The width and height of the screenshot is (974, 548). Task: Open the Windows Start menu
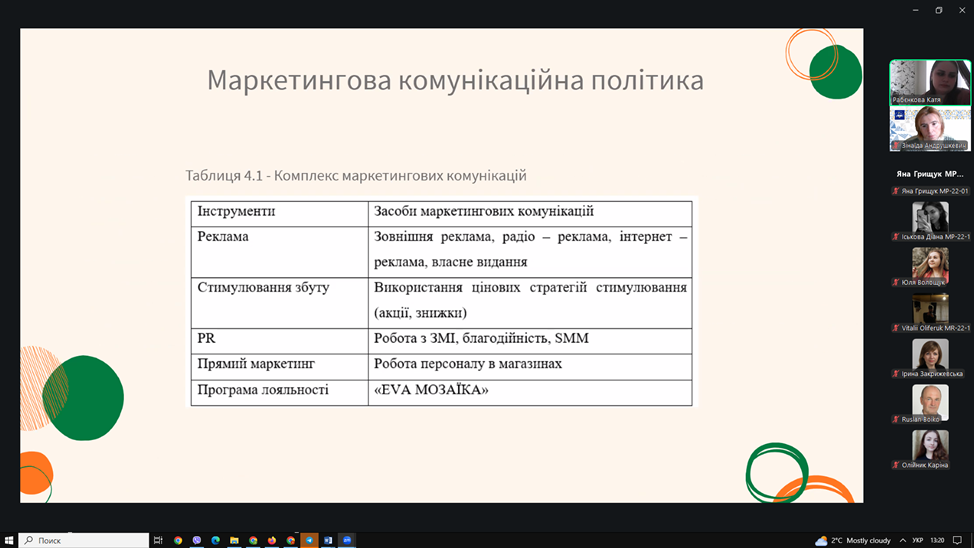coord(9,540)
